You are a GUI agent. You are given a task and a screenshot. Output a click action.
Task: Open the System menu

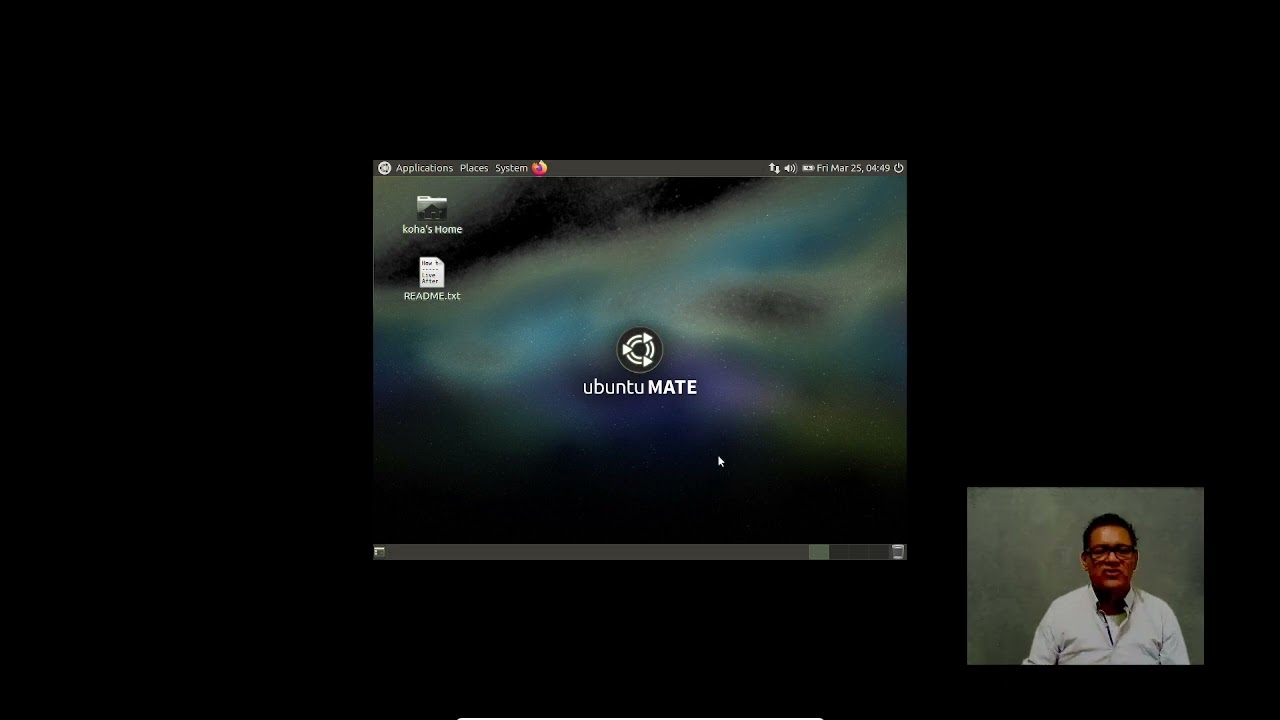pyautogui.click(x=511, y=168)
